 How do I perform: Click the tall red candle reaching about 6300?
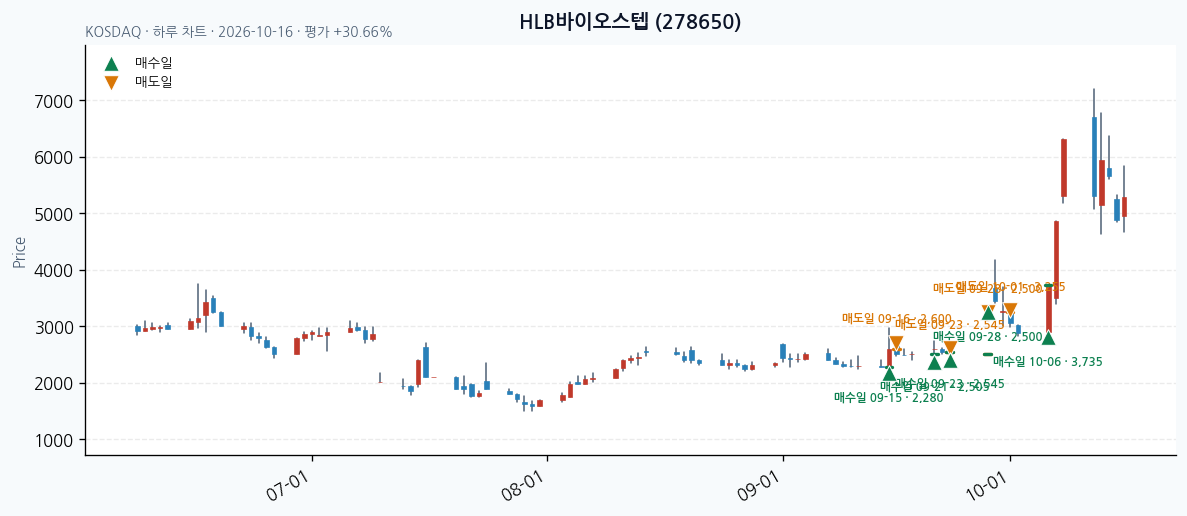(1064, 168)
